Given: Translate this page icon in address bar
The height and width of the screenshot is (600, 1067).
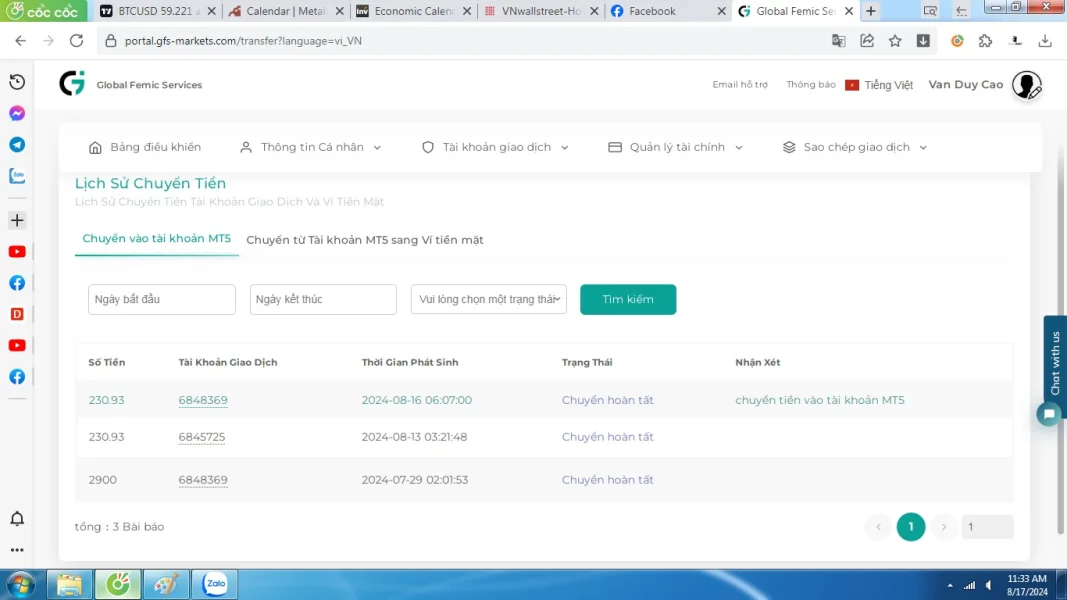Looking at the screenshot, I should click(x=838, y=41).
